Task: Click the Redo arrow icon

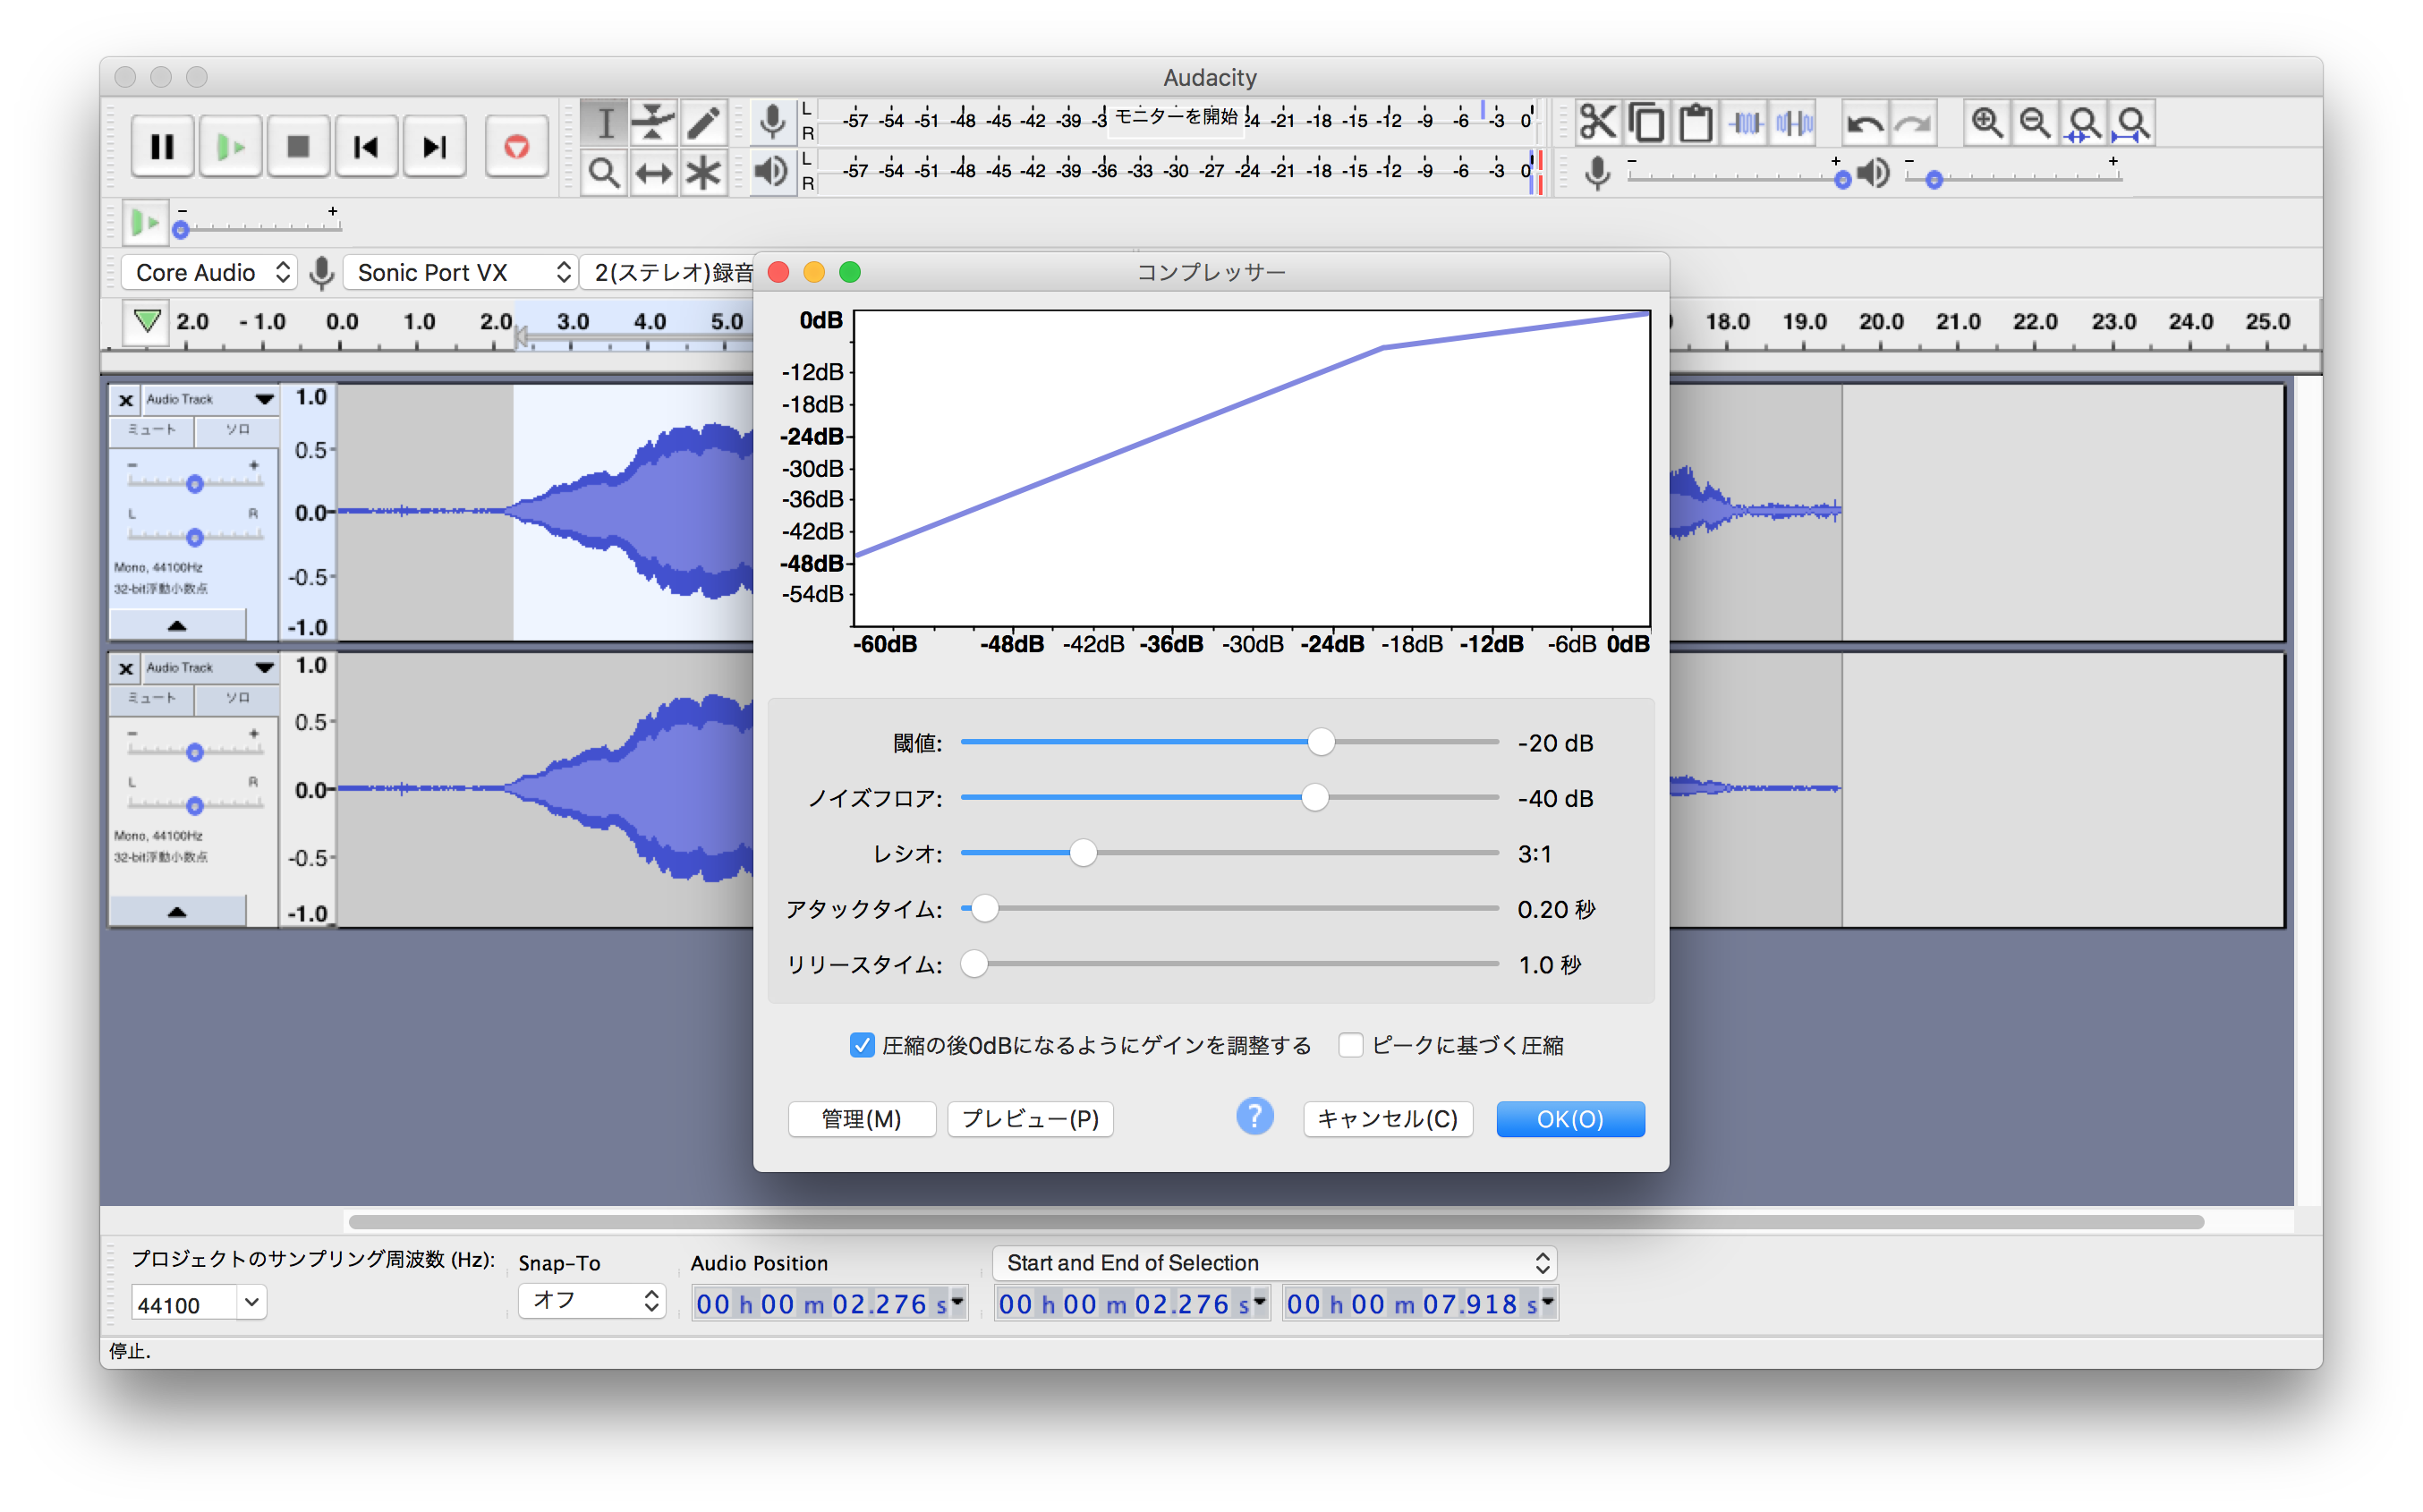Action: 1914,123
